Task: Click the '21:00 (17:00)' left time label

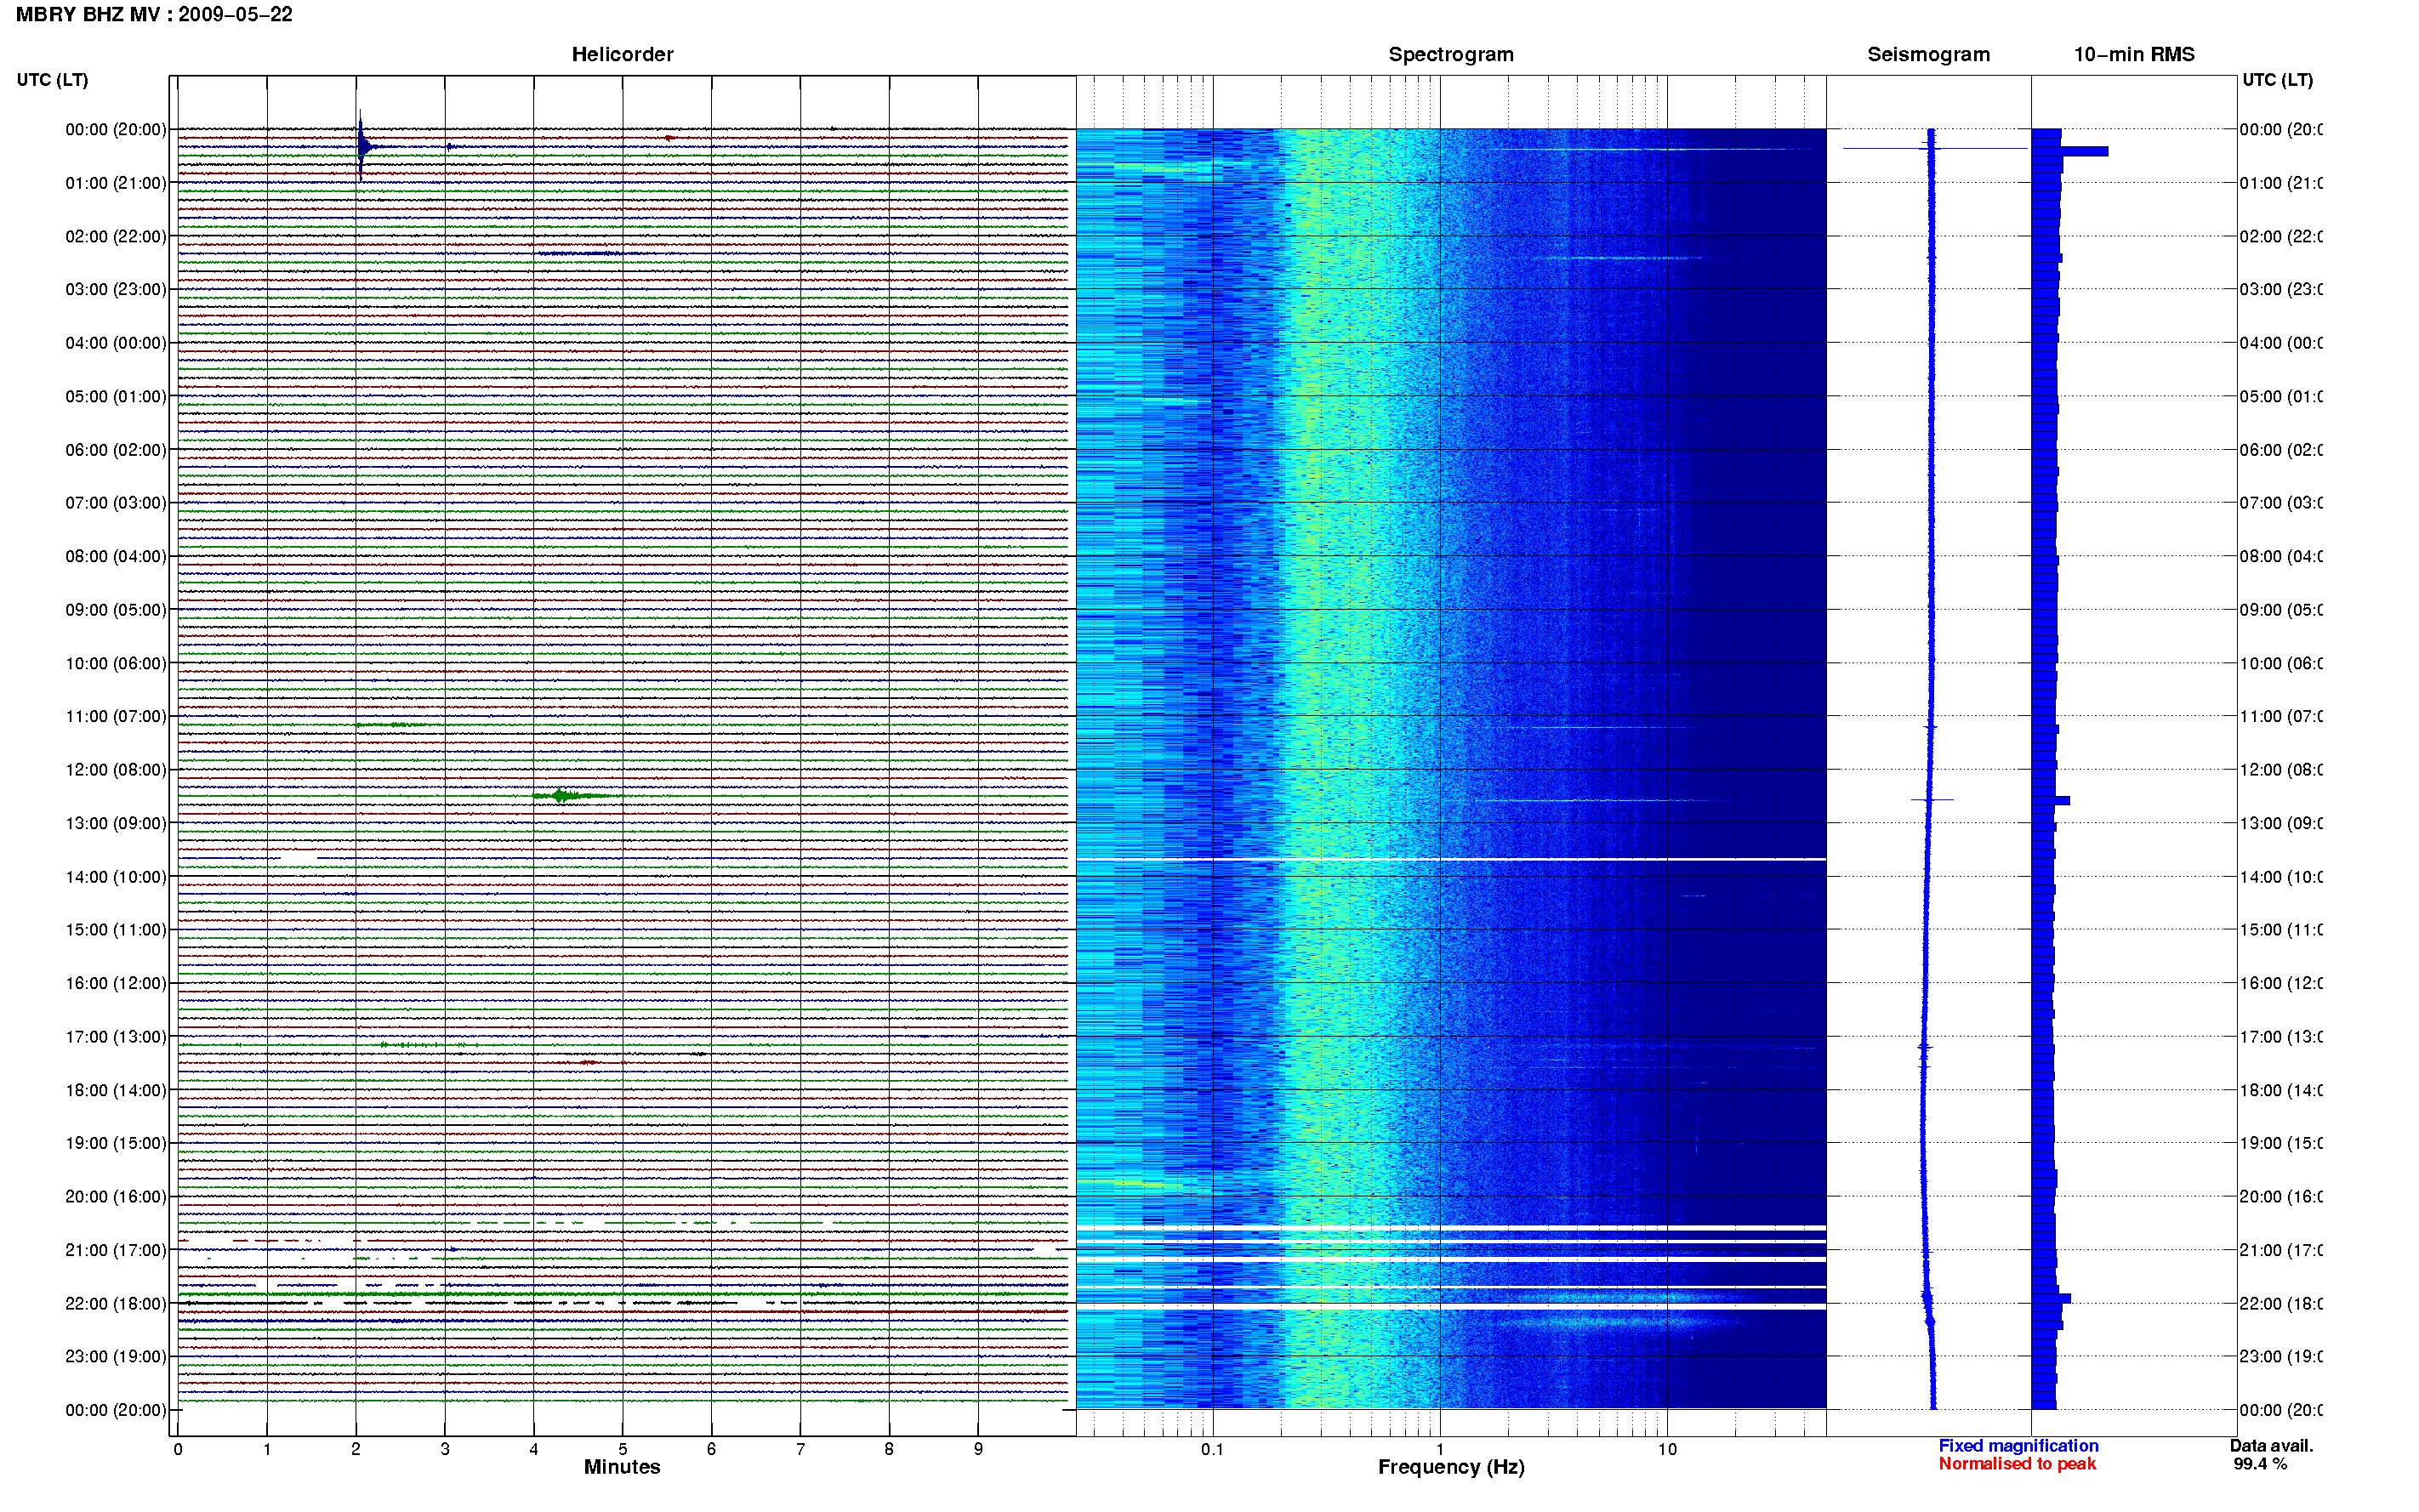Action: [116, 1250]
